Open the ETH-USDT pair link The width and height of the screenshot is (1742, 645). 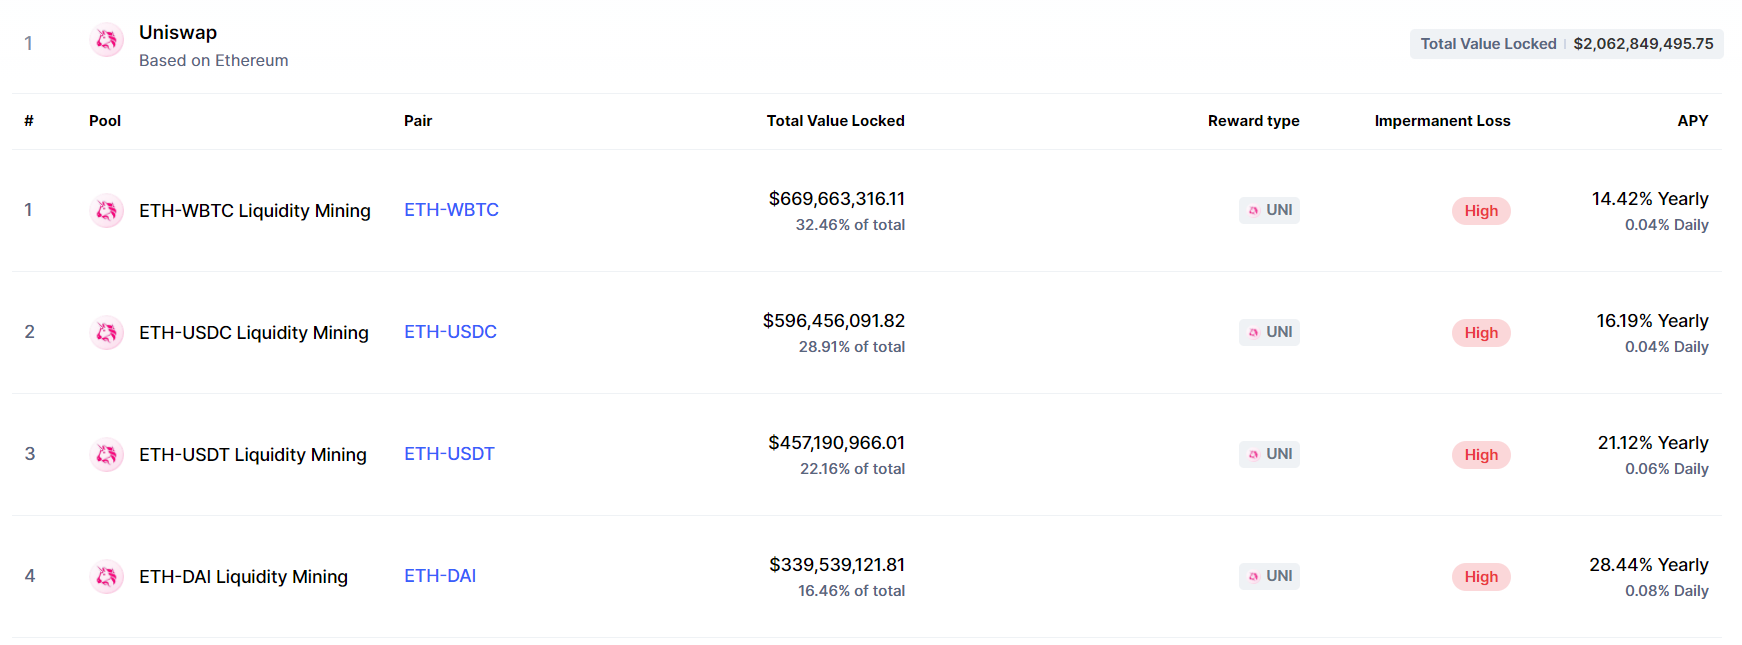pos(449,454)
